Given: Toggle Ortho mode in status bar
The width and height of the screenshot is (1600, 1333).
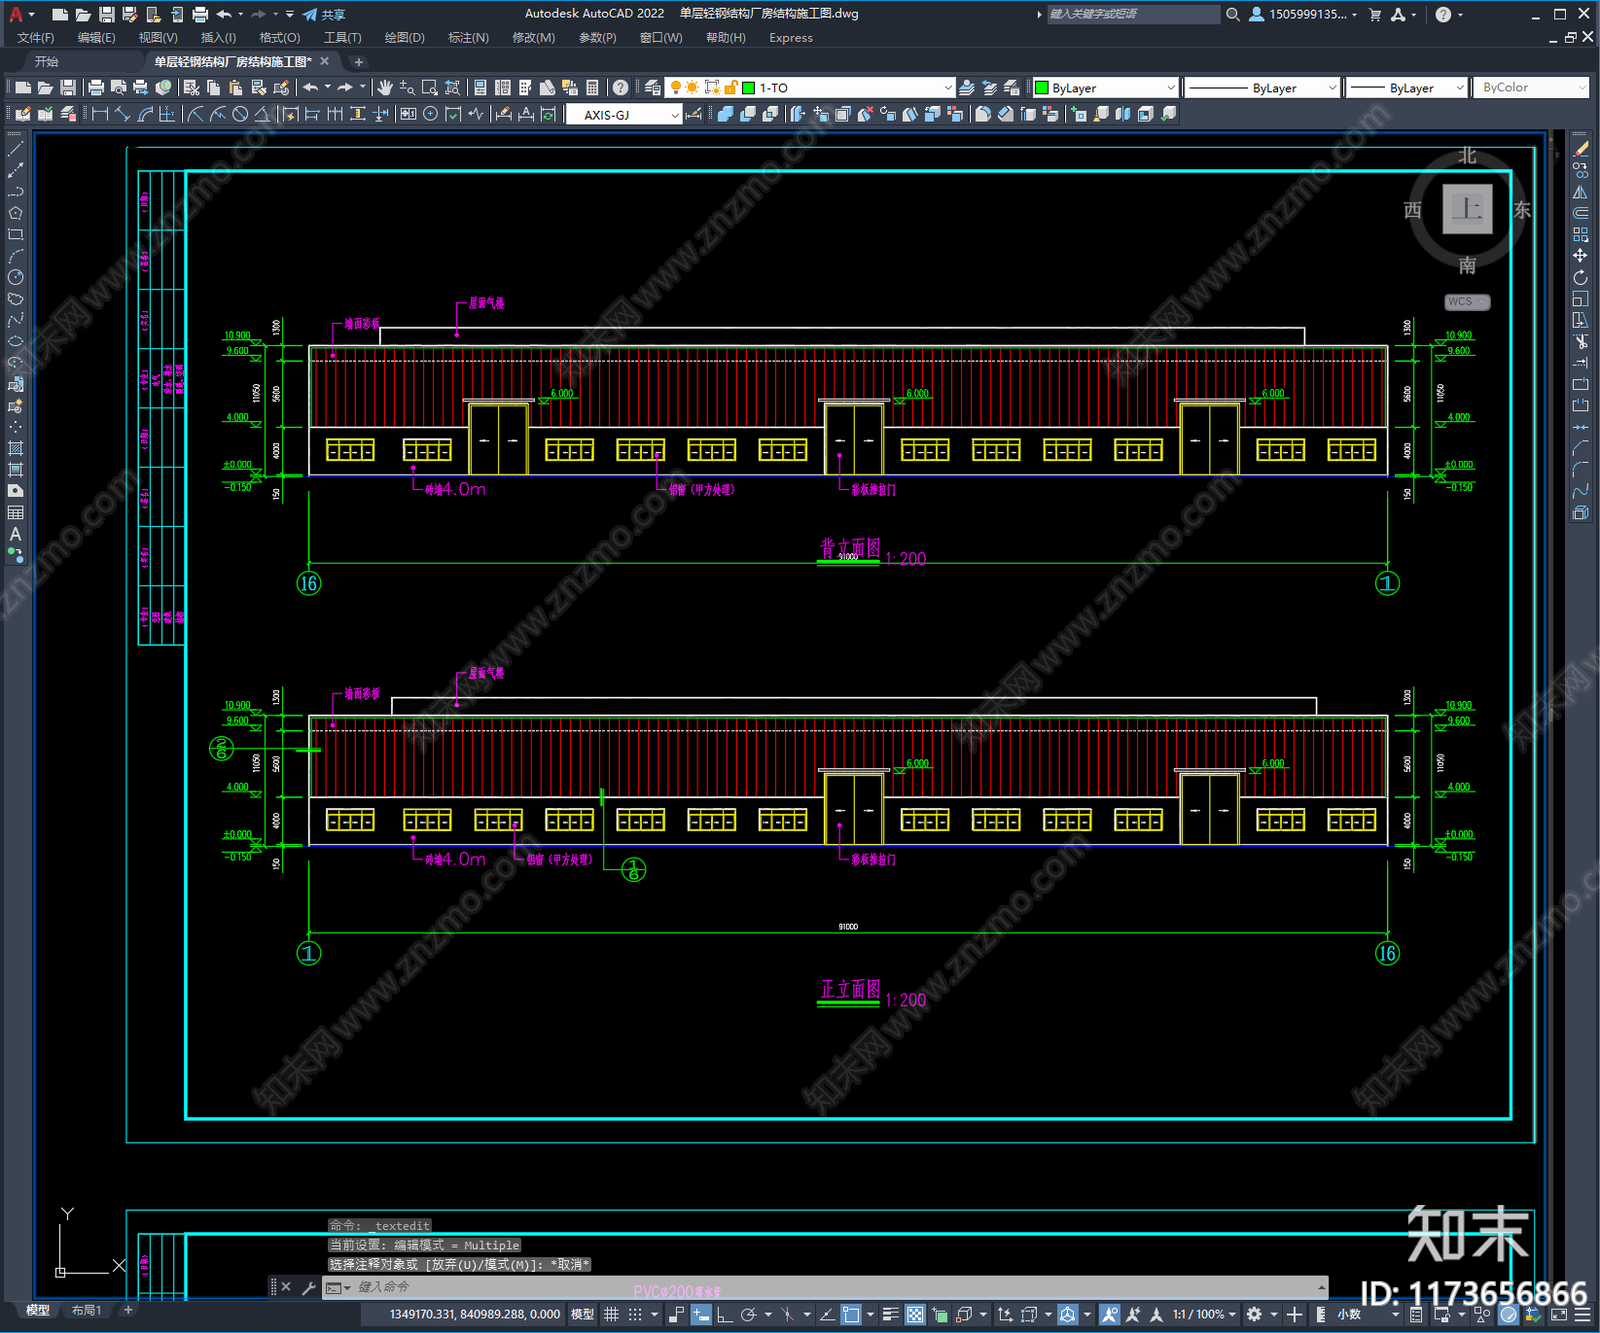Looking at the screenshot, I should coord(724,1314).
